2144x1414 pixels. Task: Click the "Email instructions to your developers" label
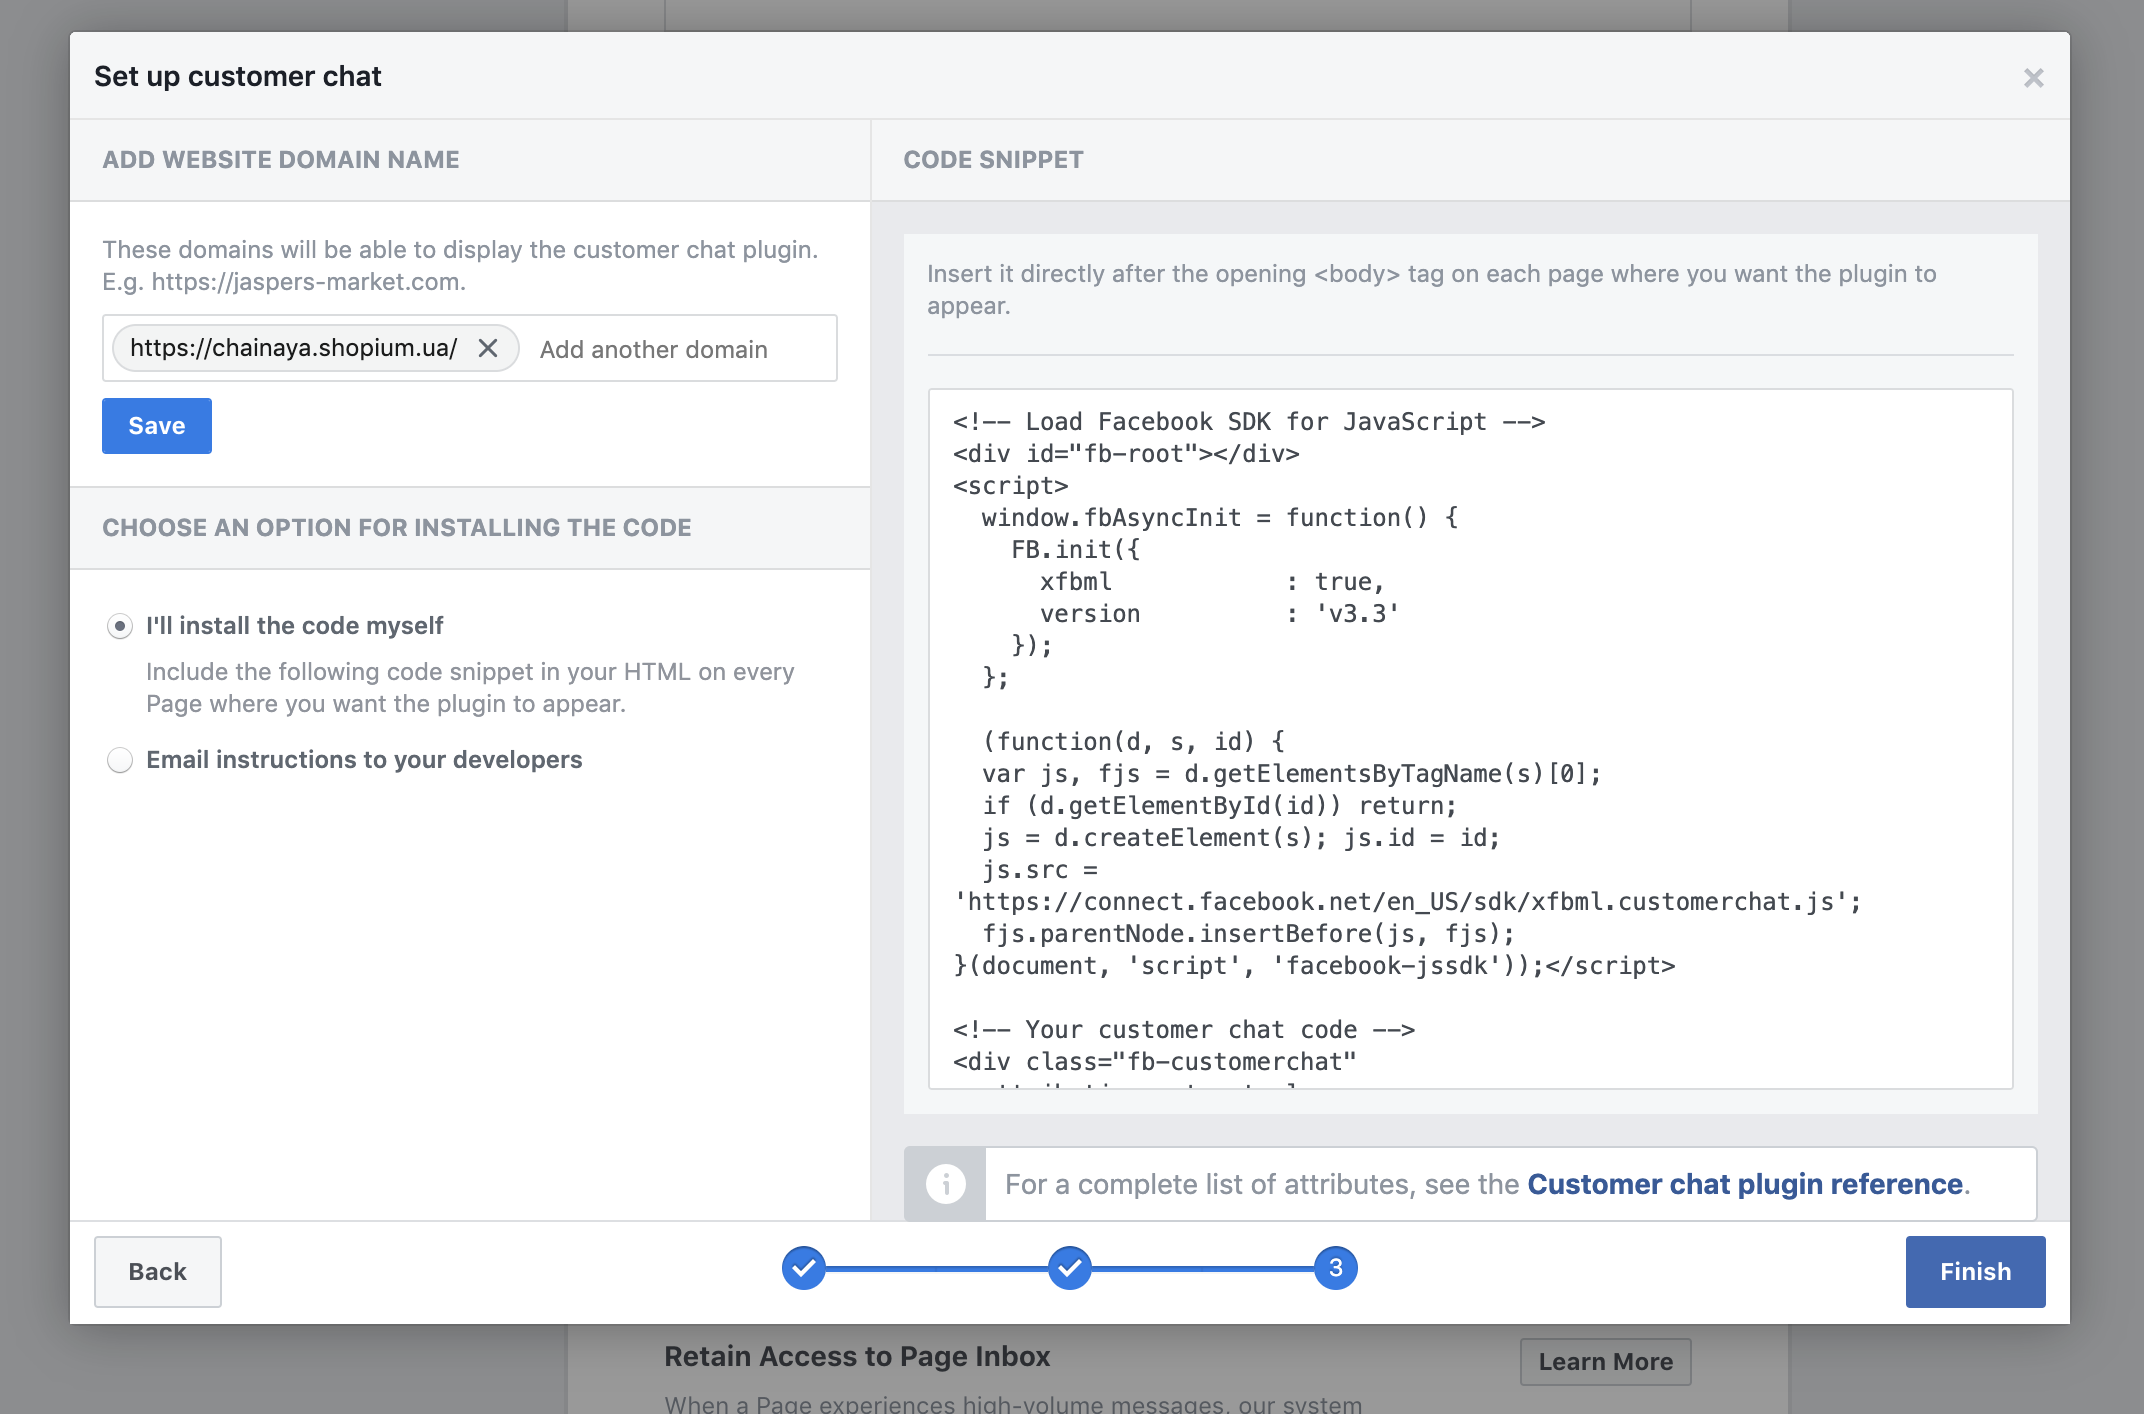pos(364,760)
